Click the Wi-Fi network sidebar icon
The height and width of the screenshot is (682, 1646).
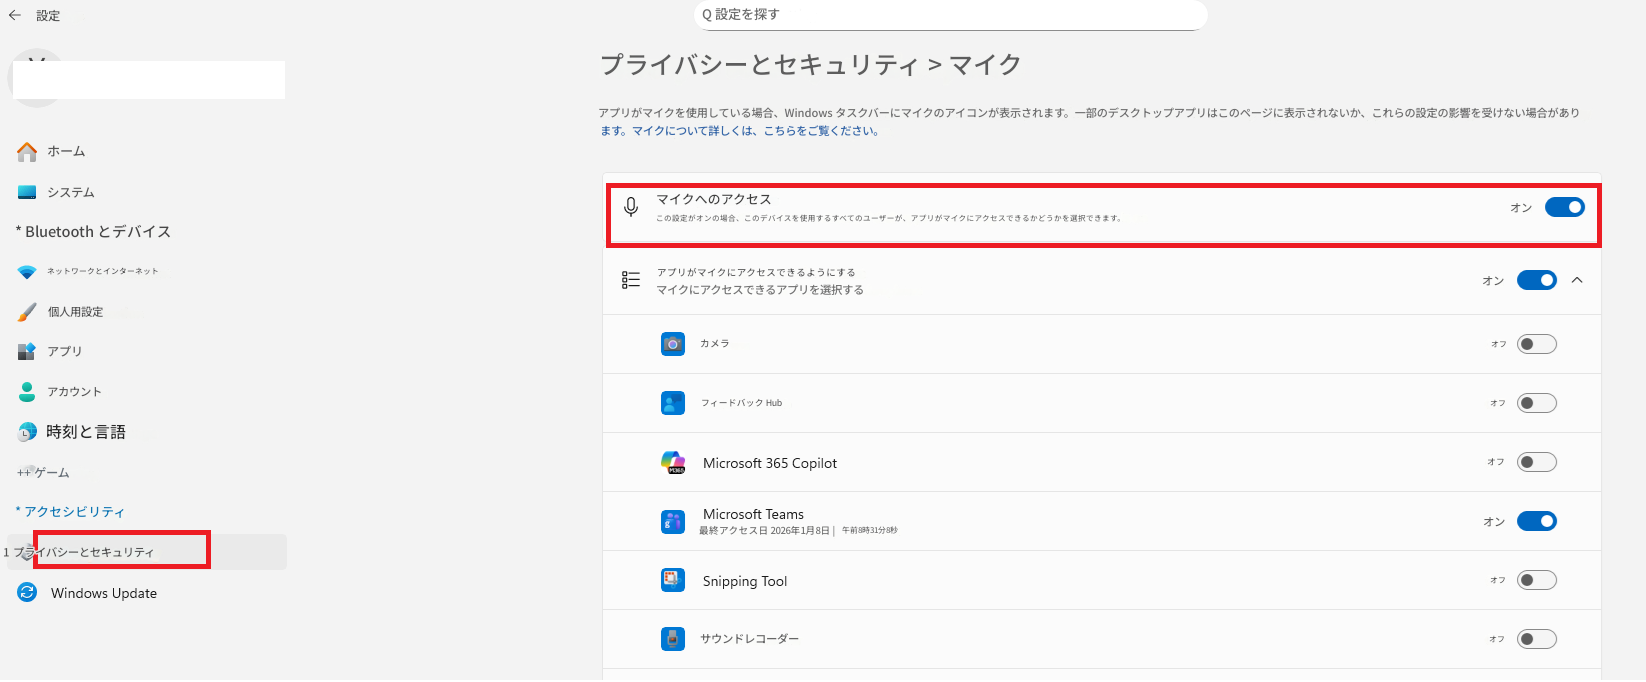[x=27, y=272]
